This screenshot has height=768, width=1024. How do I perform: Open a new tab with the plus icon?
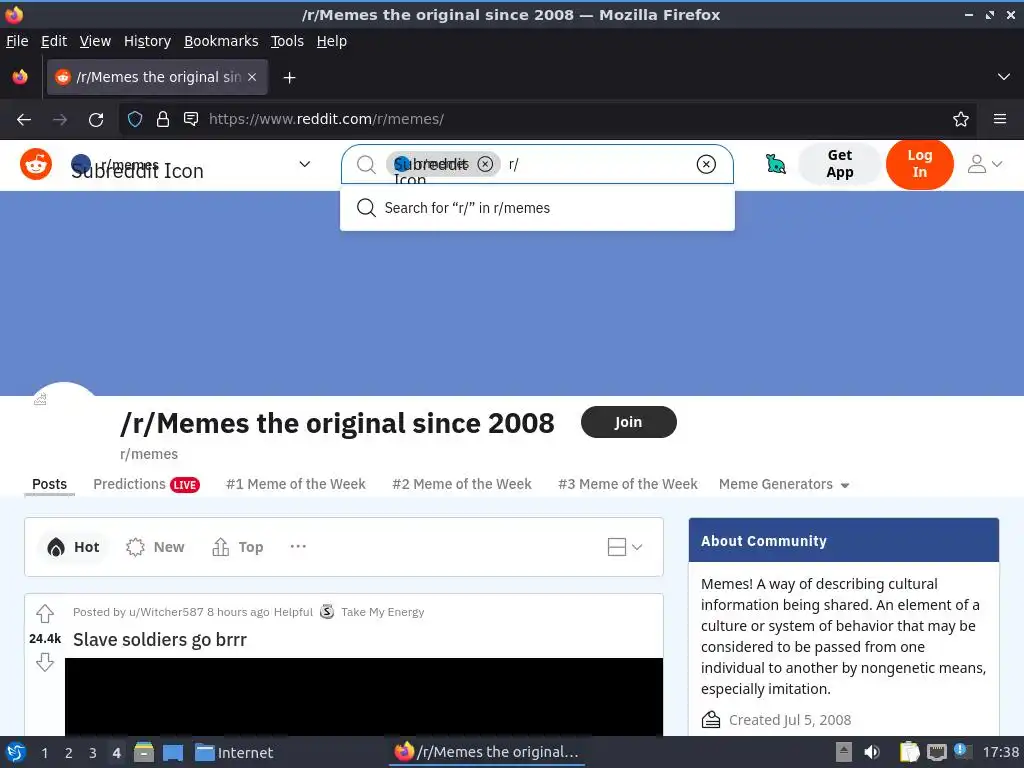(289, 78)
